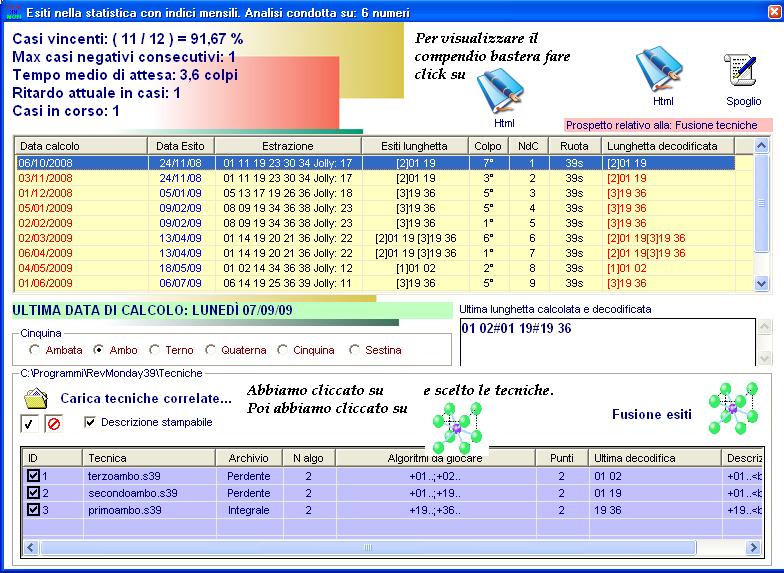Click the Lunghetta decodificata column header

click(668, 146)
